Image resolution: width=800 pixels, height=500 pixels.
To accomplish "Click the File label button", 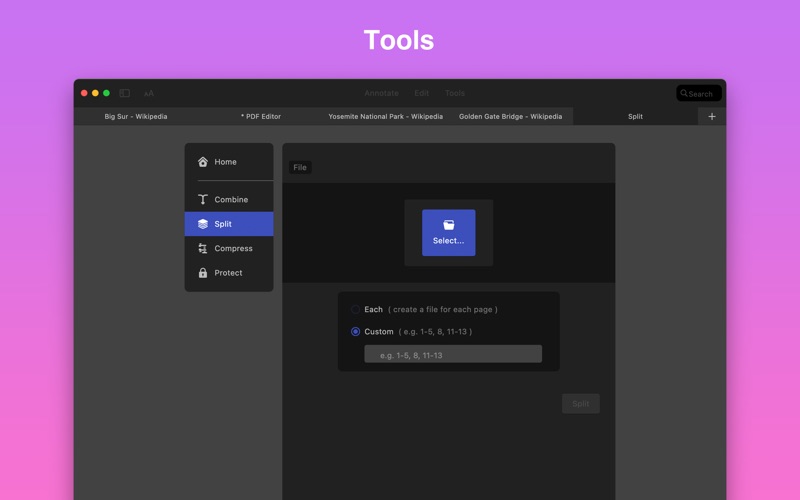I will tap(300, 167).
